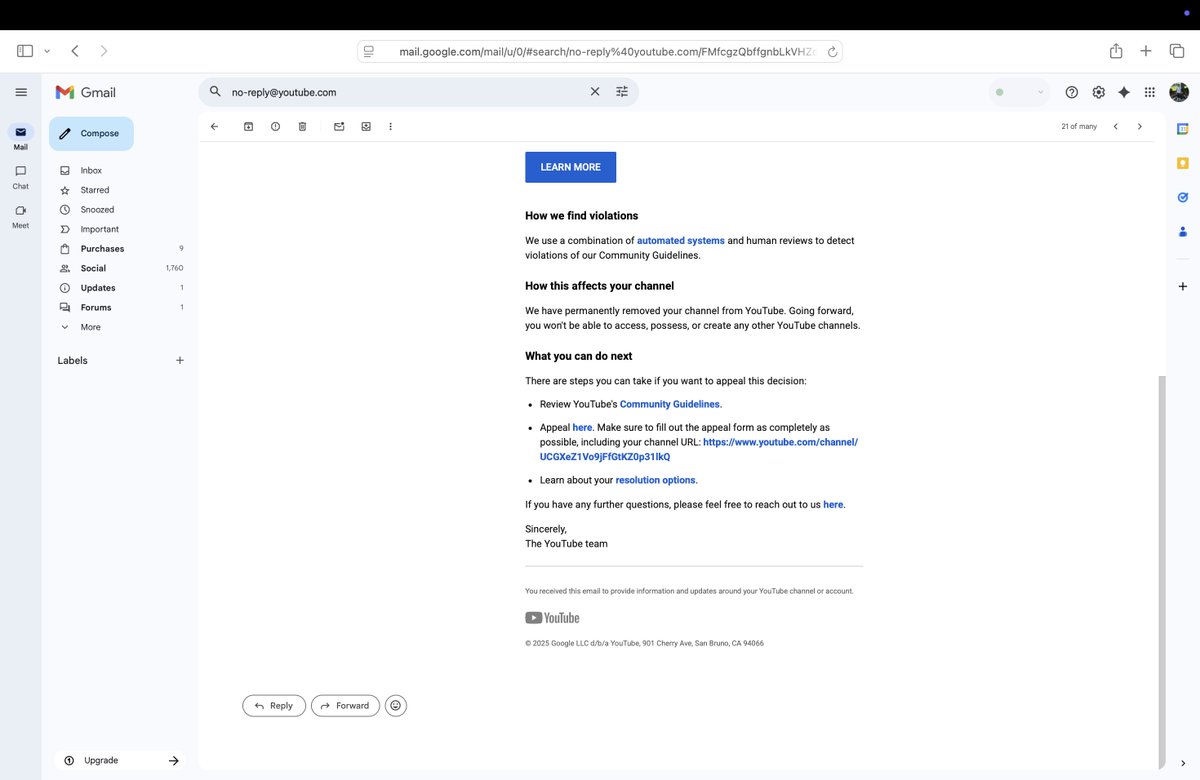Click the search field containing no-reply@youtube.com

[x=405, y=92]
